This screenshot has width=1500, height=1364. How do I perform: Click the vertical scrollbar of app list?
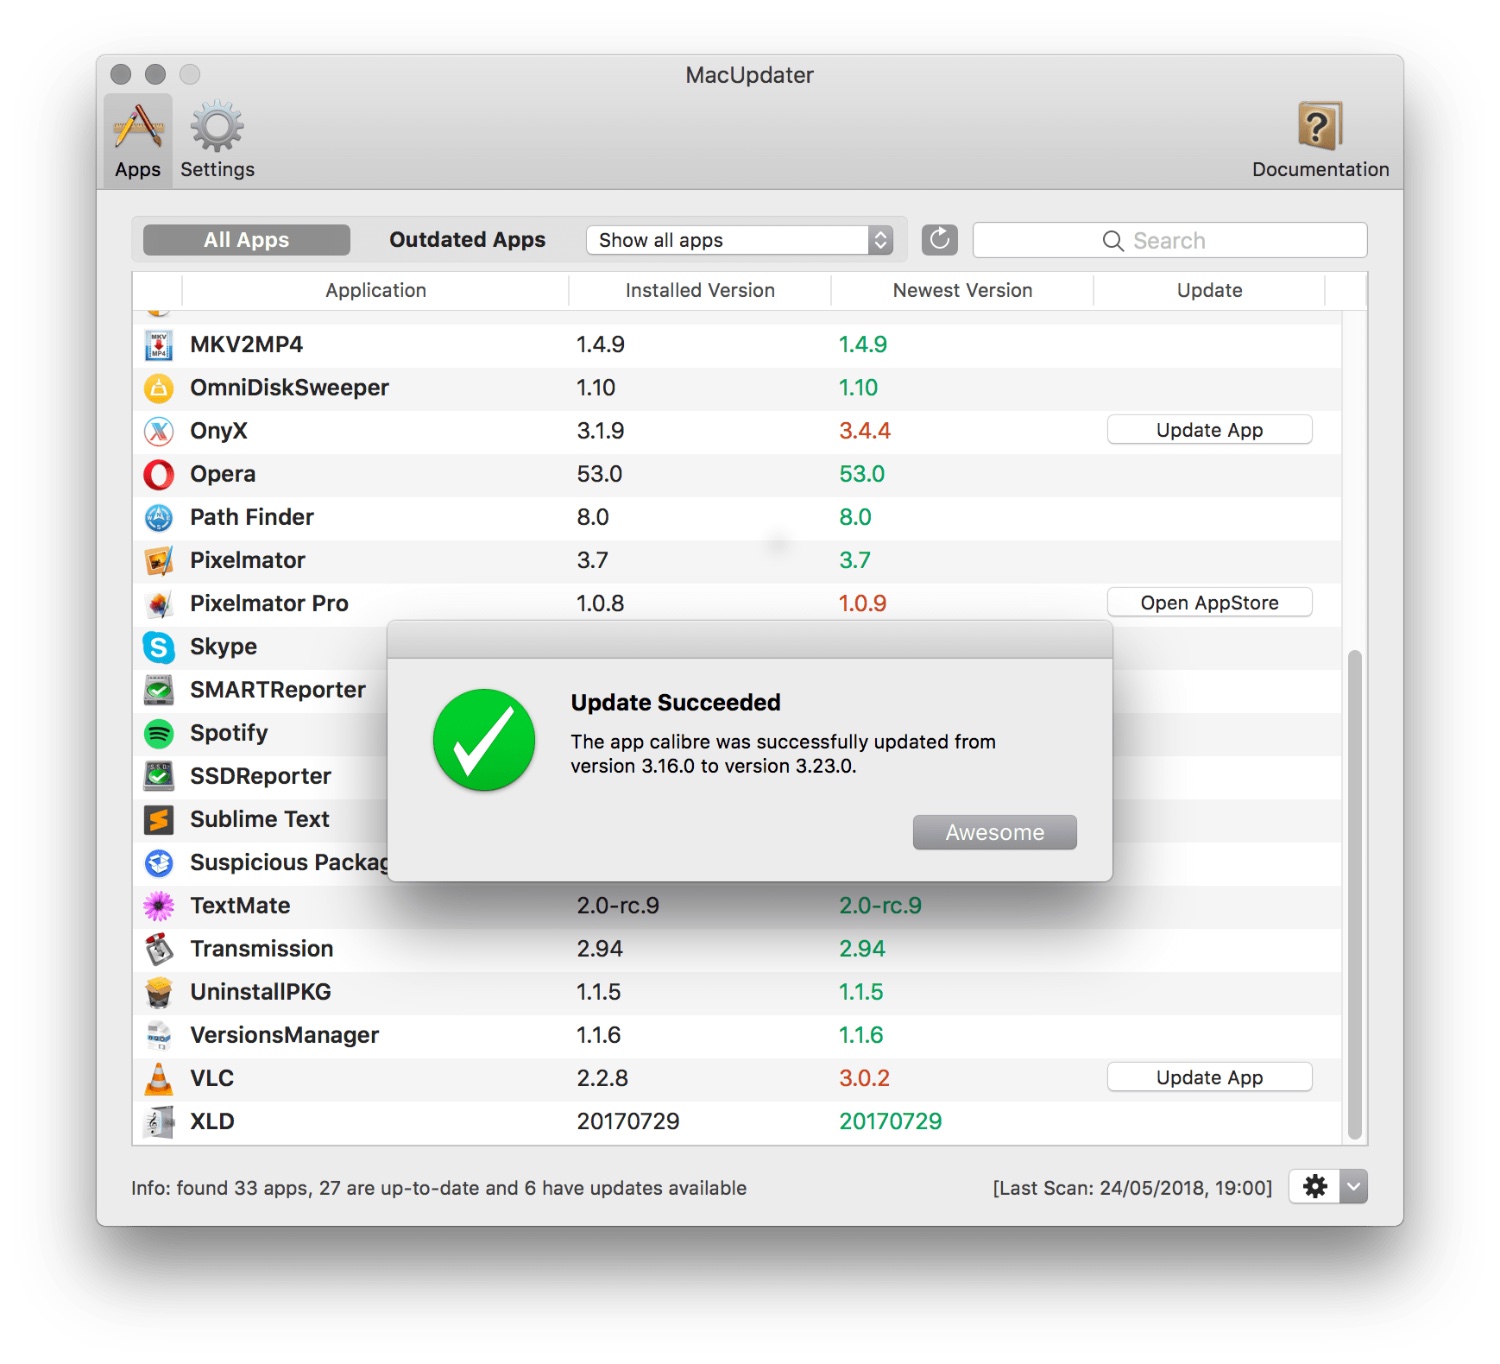tap(1354, 893)
